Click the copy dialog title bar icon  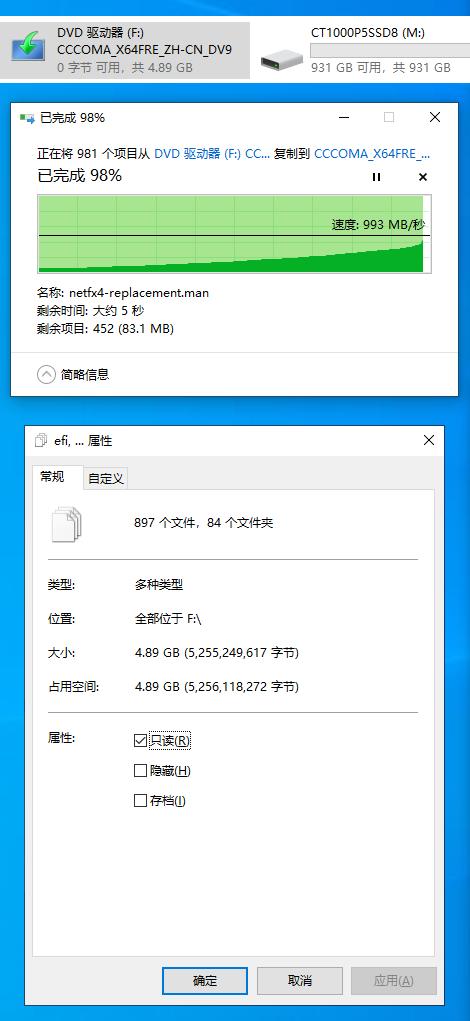(27, 118)
